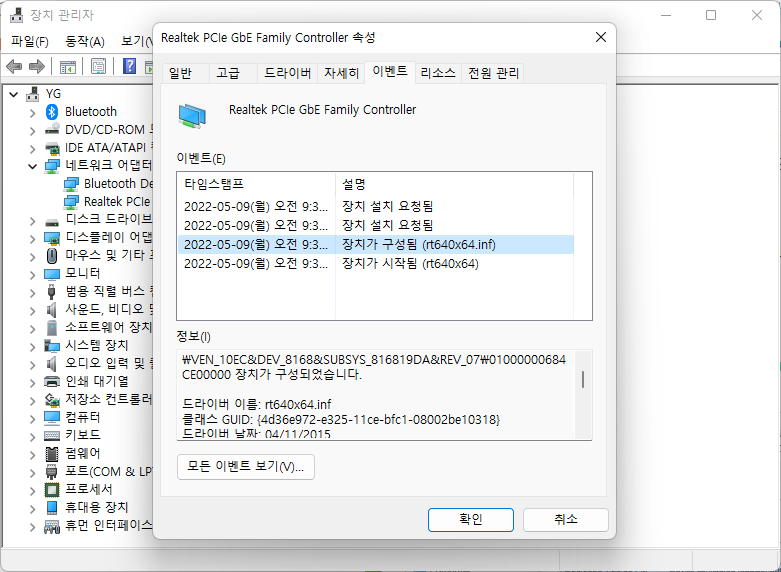This screenshot has height=572, width=781.
Task: Select the 소프트웨어 장치 icon
Action: pyautogui.click(x=52, y=328)
